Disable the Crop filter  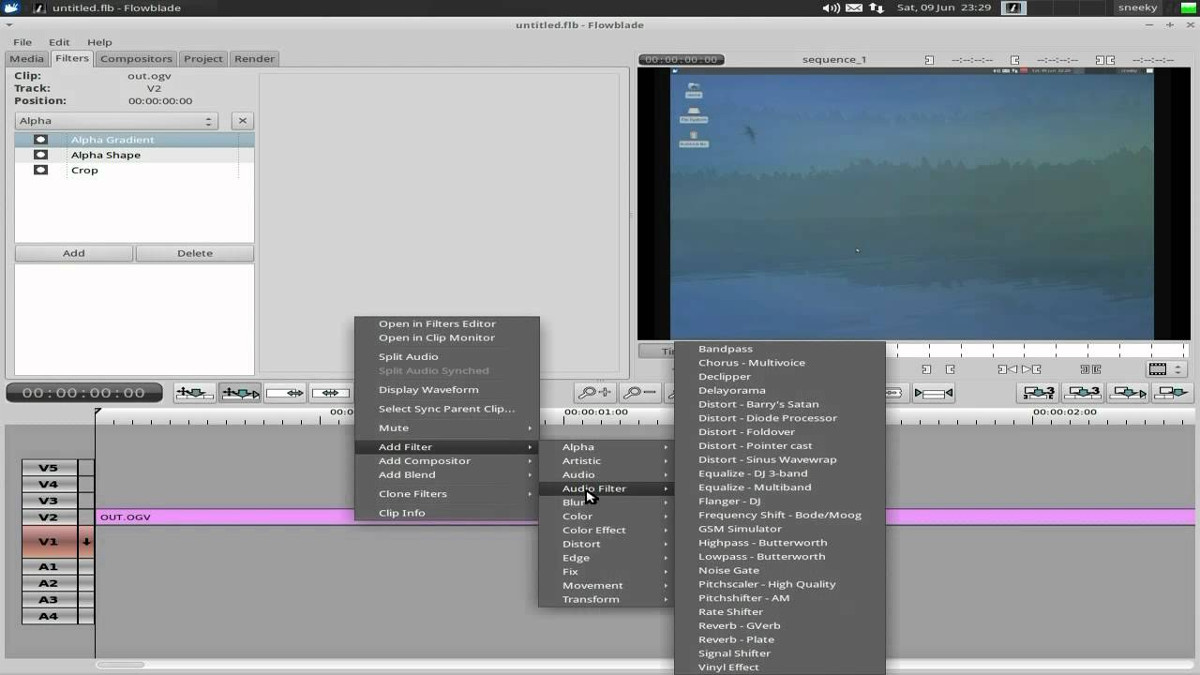pos(39,170)
